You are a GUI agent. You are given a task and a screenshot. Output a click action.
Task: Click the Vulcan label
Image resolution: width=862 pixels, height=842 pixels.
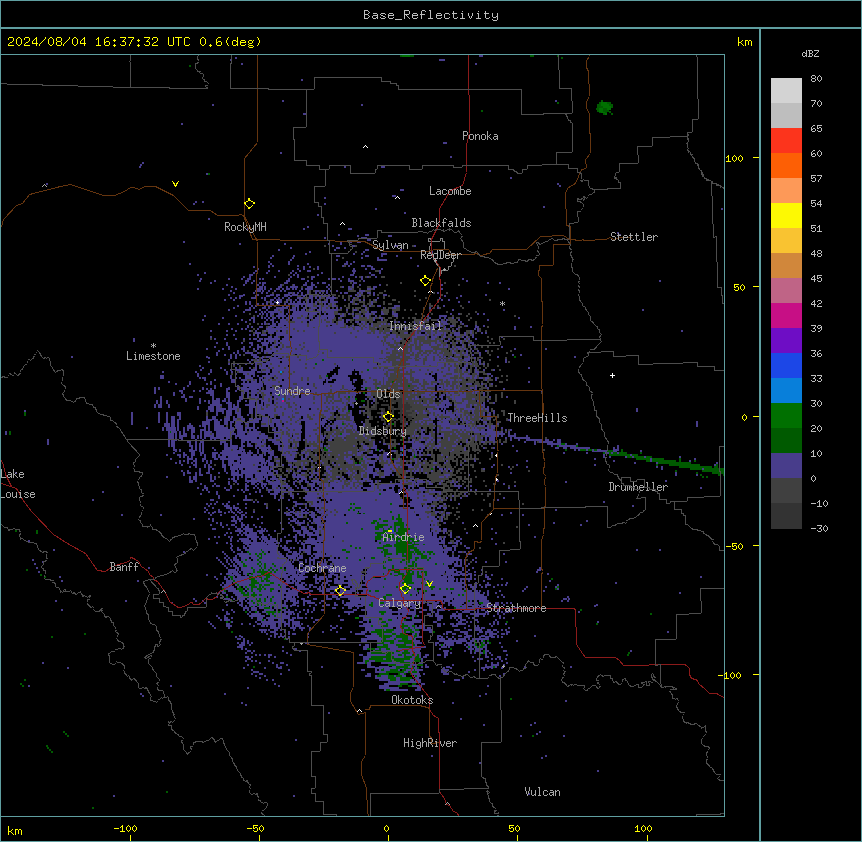click(x=543, y=792)
